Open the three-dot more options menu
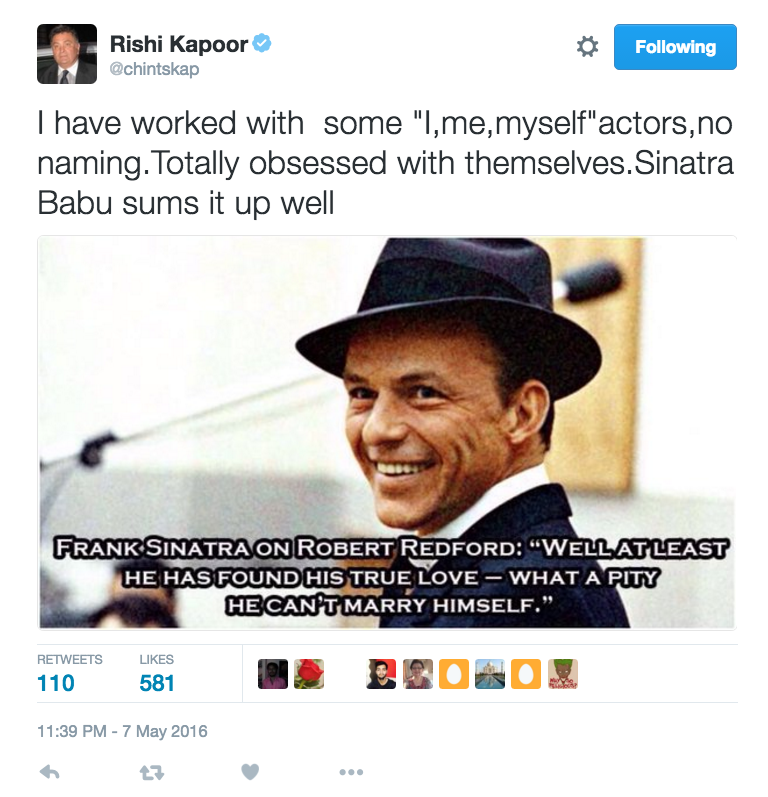Screen dimensions: 768x797 pyautogui.click(x=350, y=772)
